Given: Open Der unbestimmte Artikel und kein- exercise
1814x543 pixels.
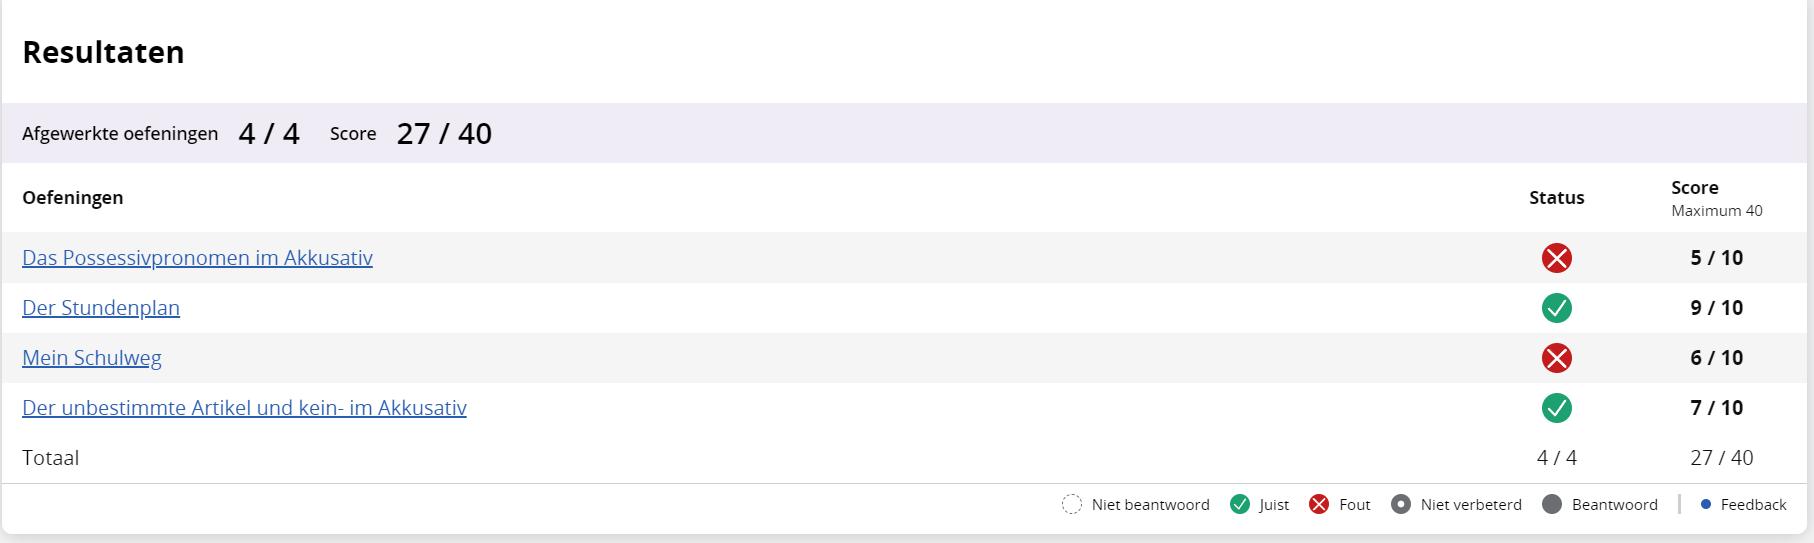Looking at the screenshot, I should pos(244,408).
